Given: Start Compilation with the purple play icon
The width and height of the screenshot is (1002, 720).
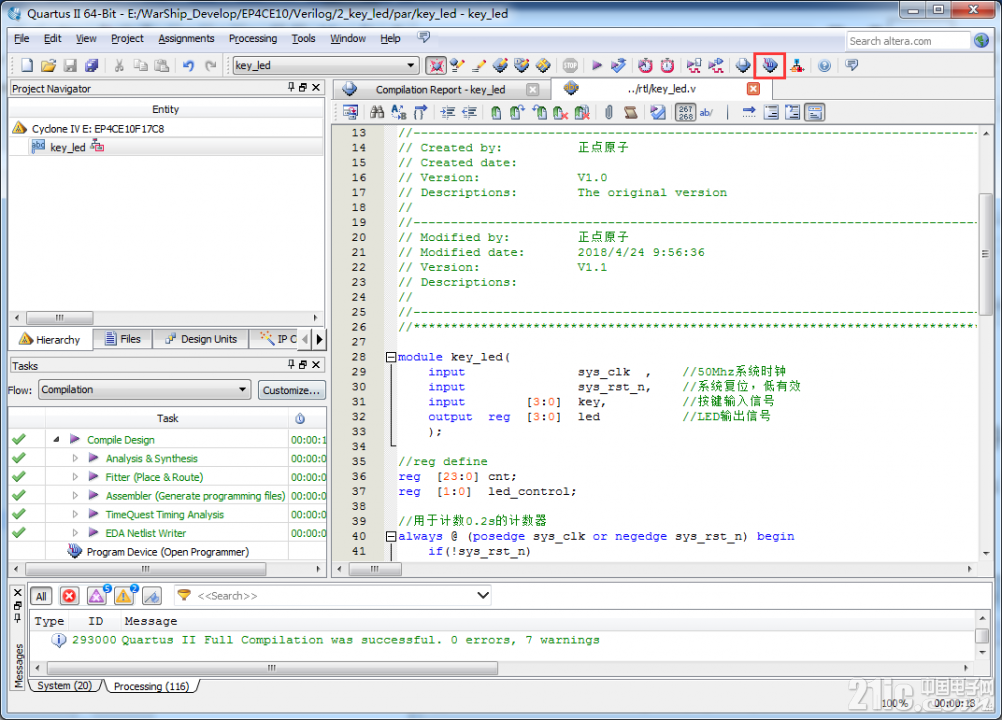Looking at the screenshot, I should pos(597,65).
